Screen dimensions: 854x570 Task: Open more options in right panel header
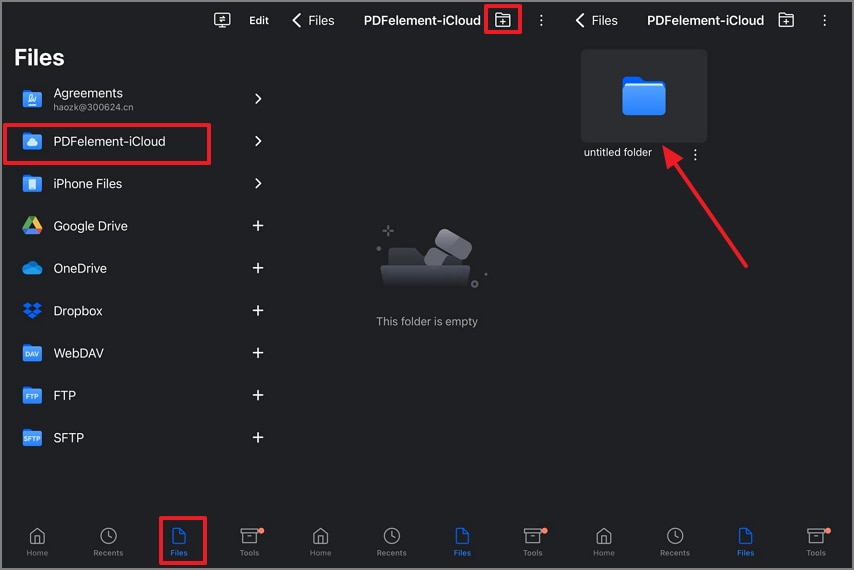pyautogui.click(x=825, y=21)
